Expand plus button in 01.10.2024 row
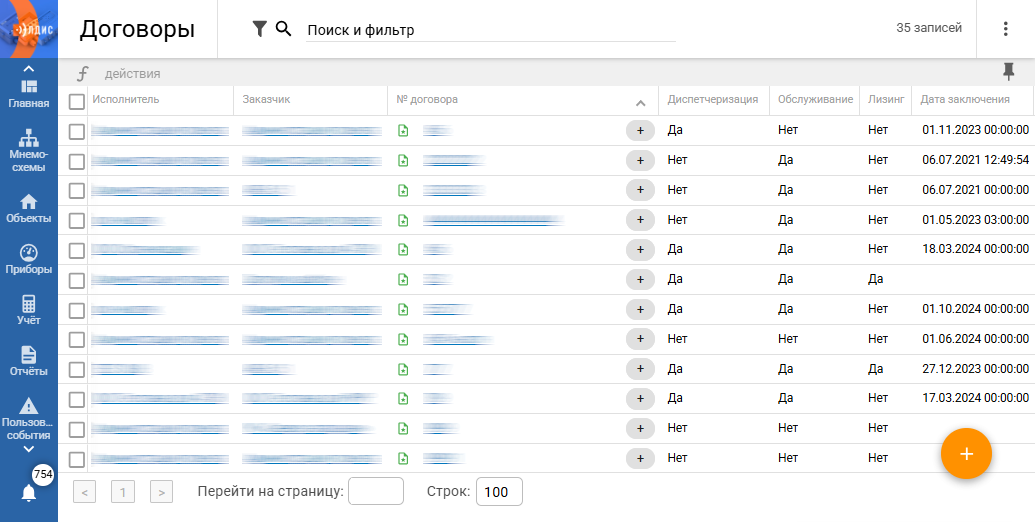 [x=640, y=309]
